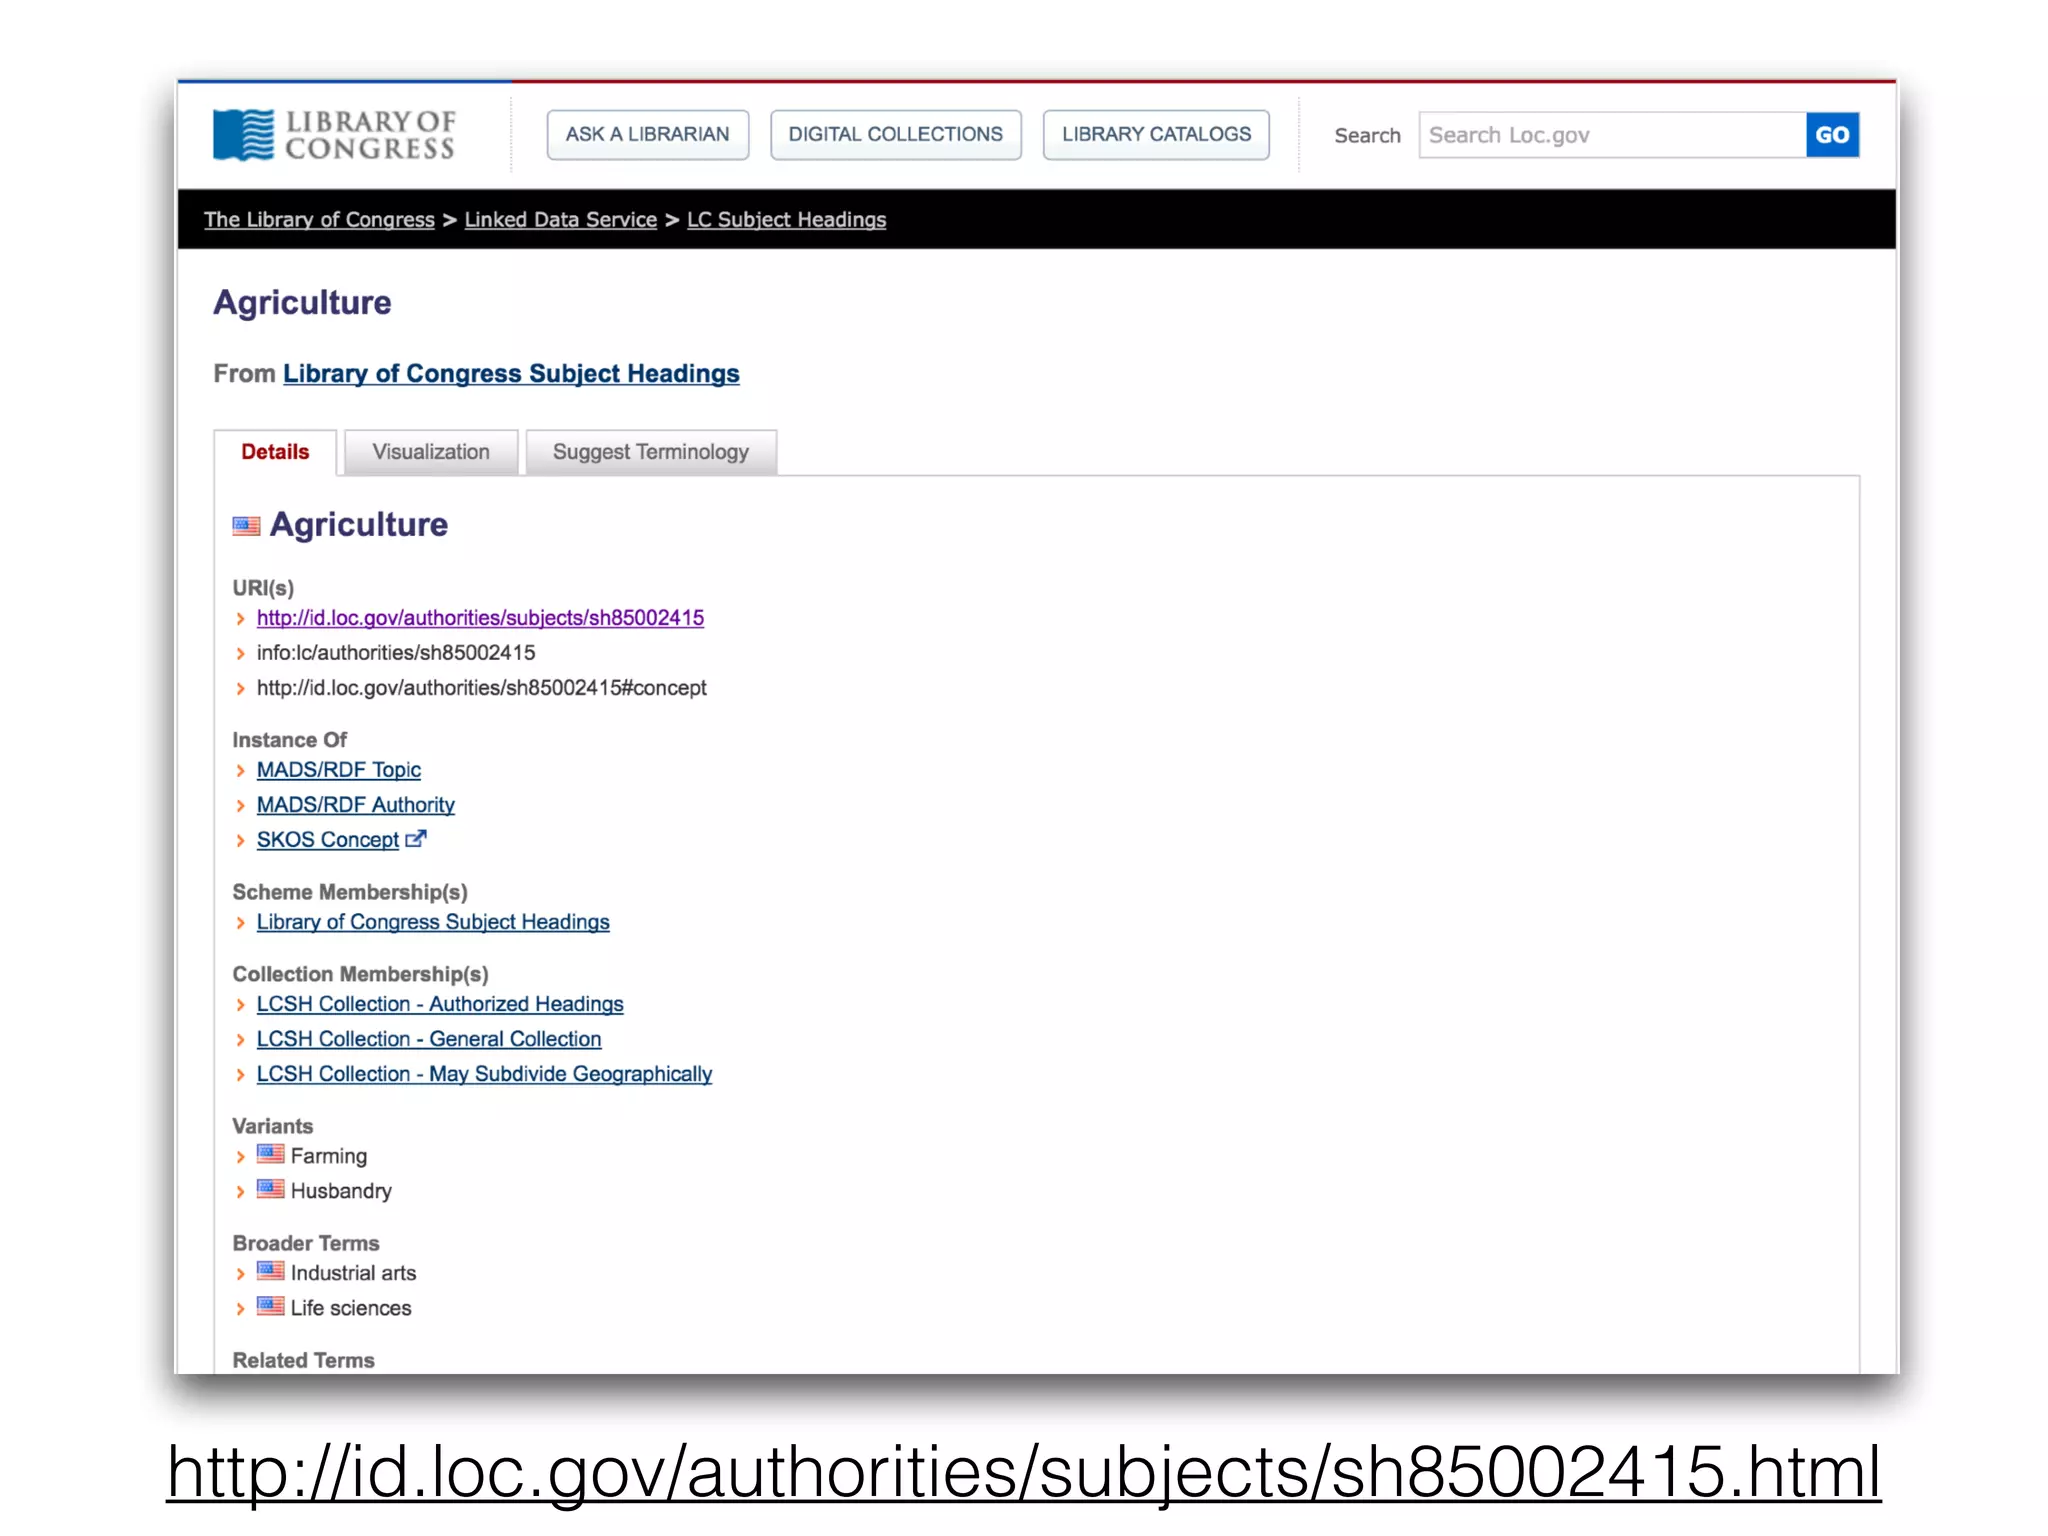Click the flag icon next to Husbandry

pos(270,1189)
